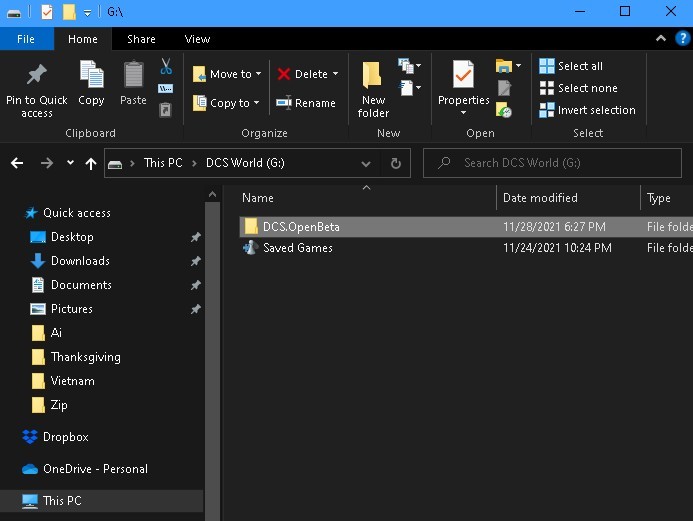
Task: Switch to the Home ribbon tab
Action: [x=83, y=39]
